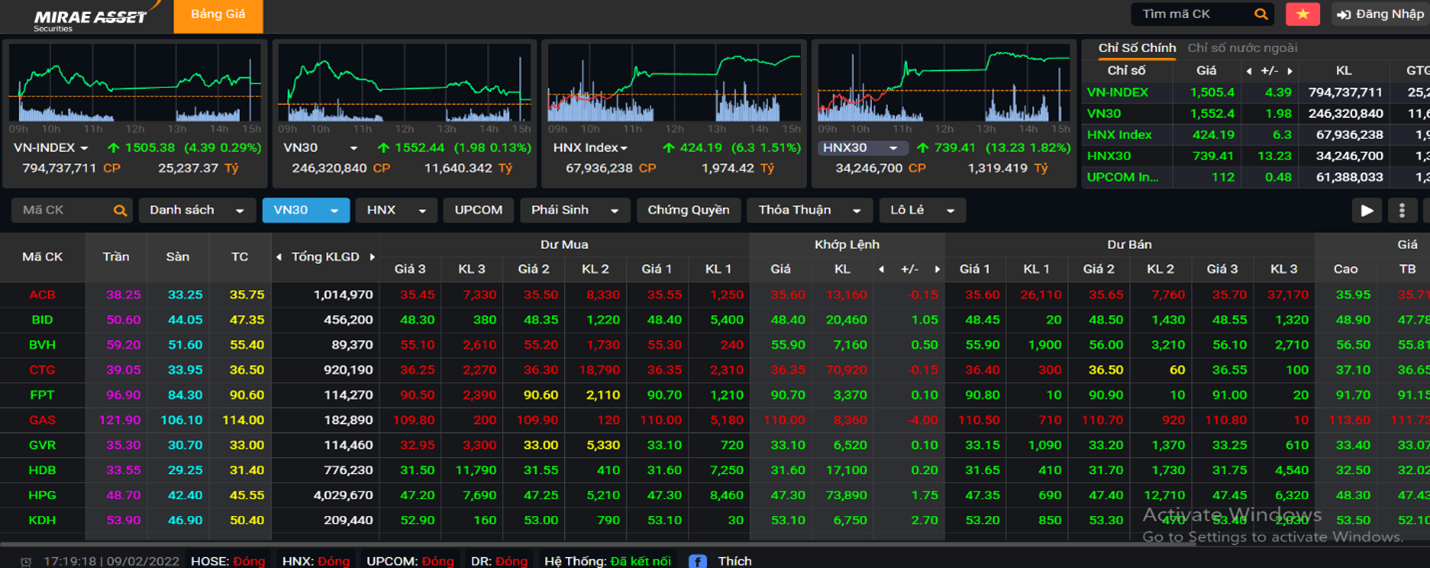Click the Dư Bán column group header

coord(1129,245)
